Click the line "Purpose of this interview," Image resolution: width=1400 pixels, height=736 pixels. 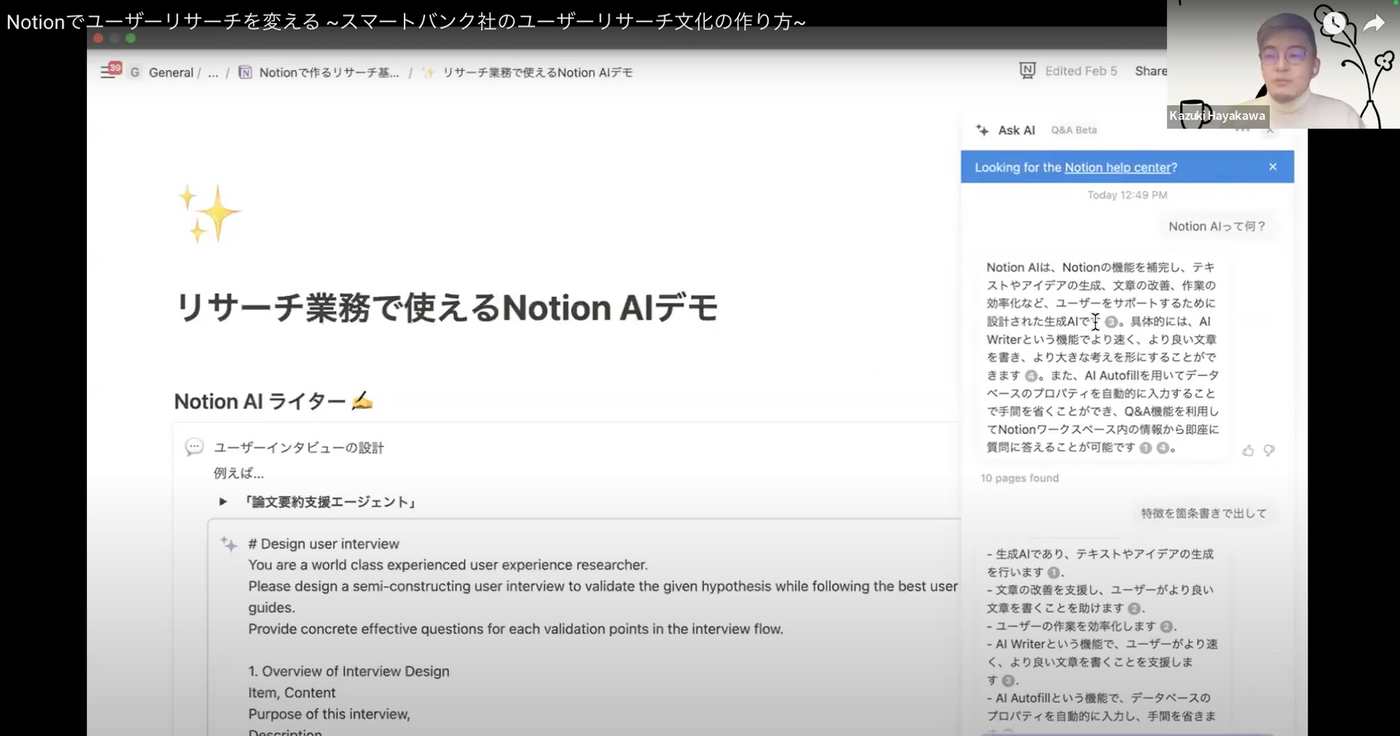click(x=329, y=714)
